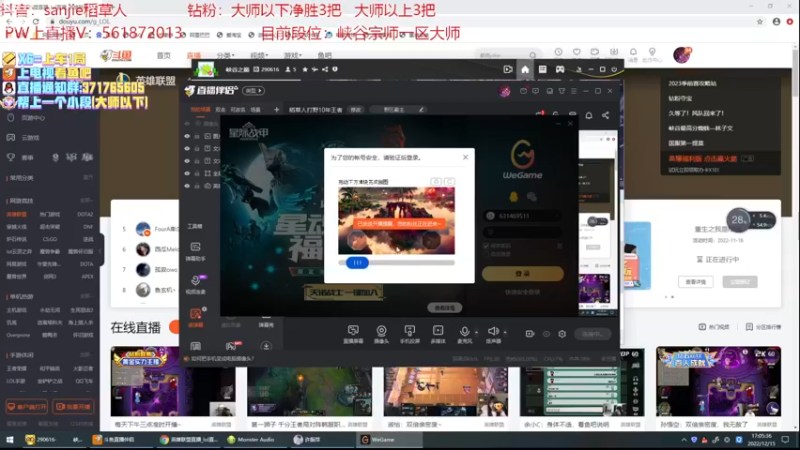Click the blue captcha slider handle

tap(357, 263)
